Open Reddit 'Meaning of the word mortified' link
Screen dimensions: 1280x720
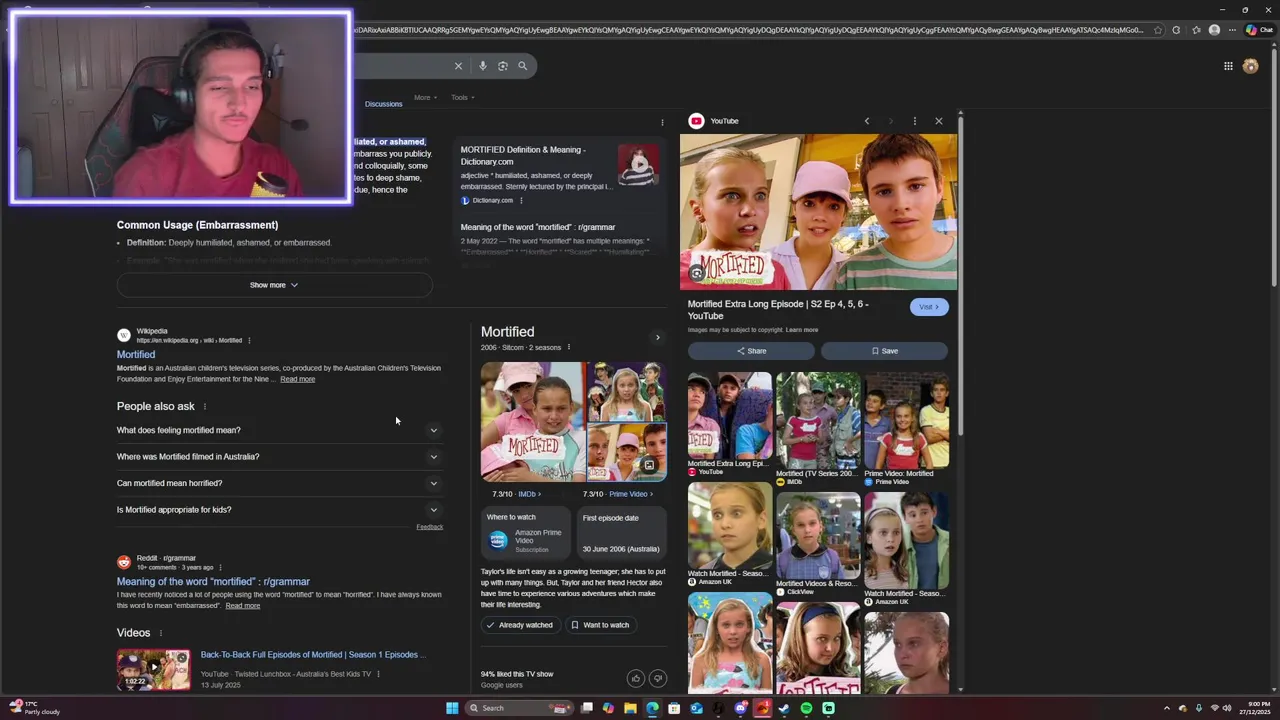[x=213, y=582]
